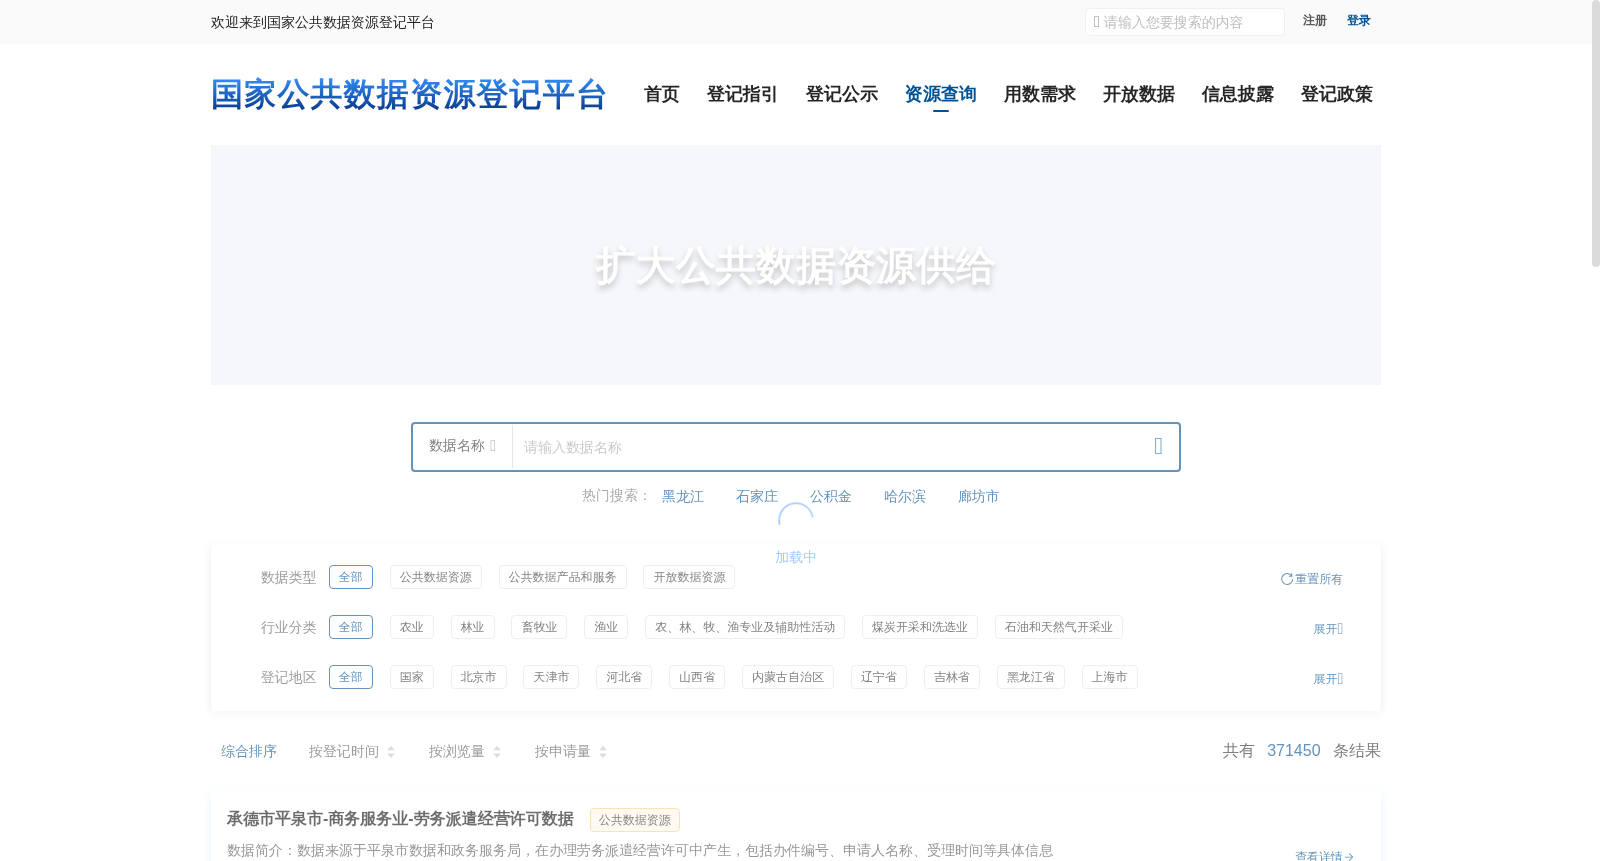Filter region by 天津市
1600x861 pixels.
click(x=551, y=677)
